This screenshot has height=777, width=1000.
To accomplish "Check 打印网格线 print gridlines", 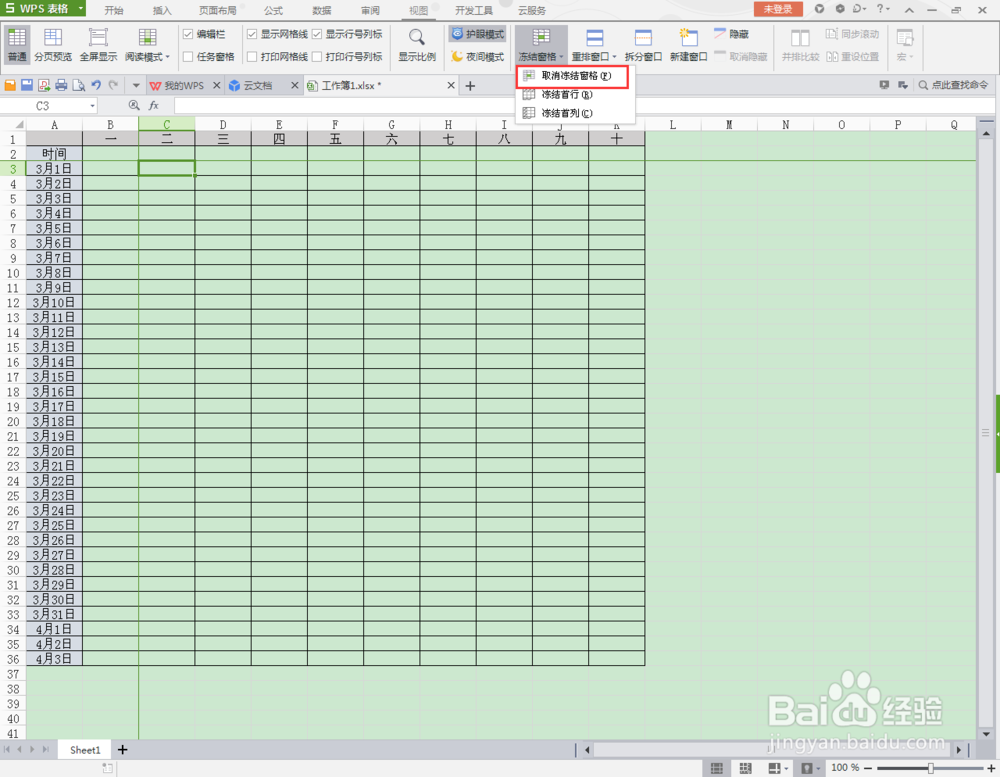I will coord(252,57).
